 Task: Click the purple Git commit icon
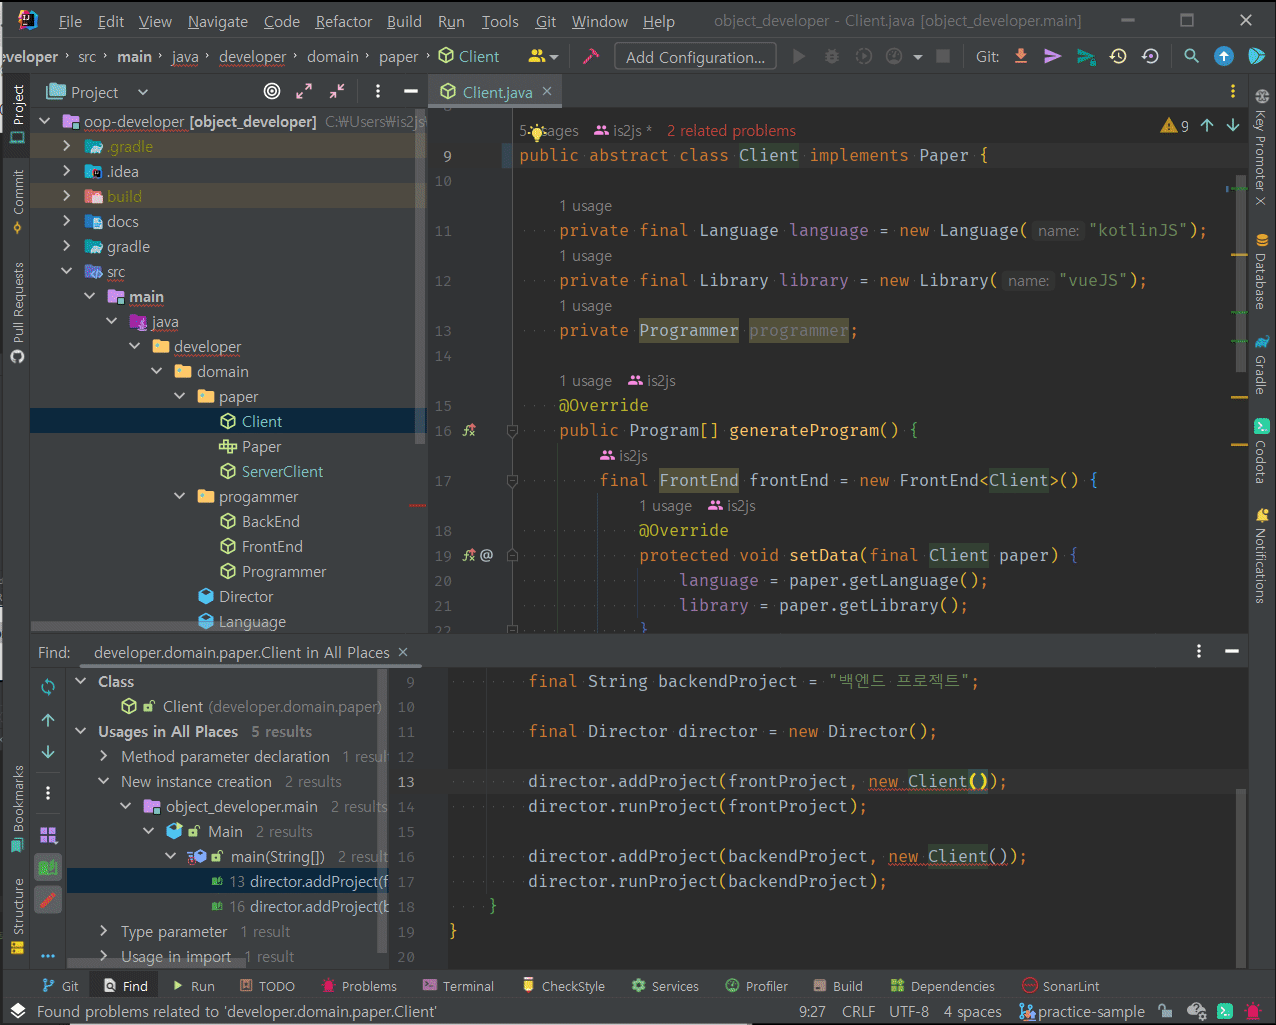(x=1052, y=56)
